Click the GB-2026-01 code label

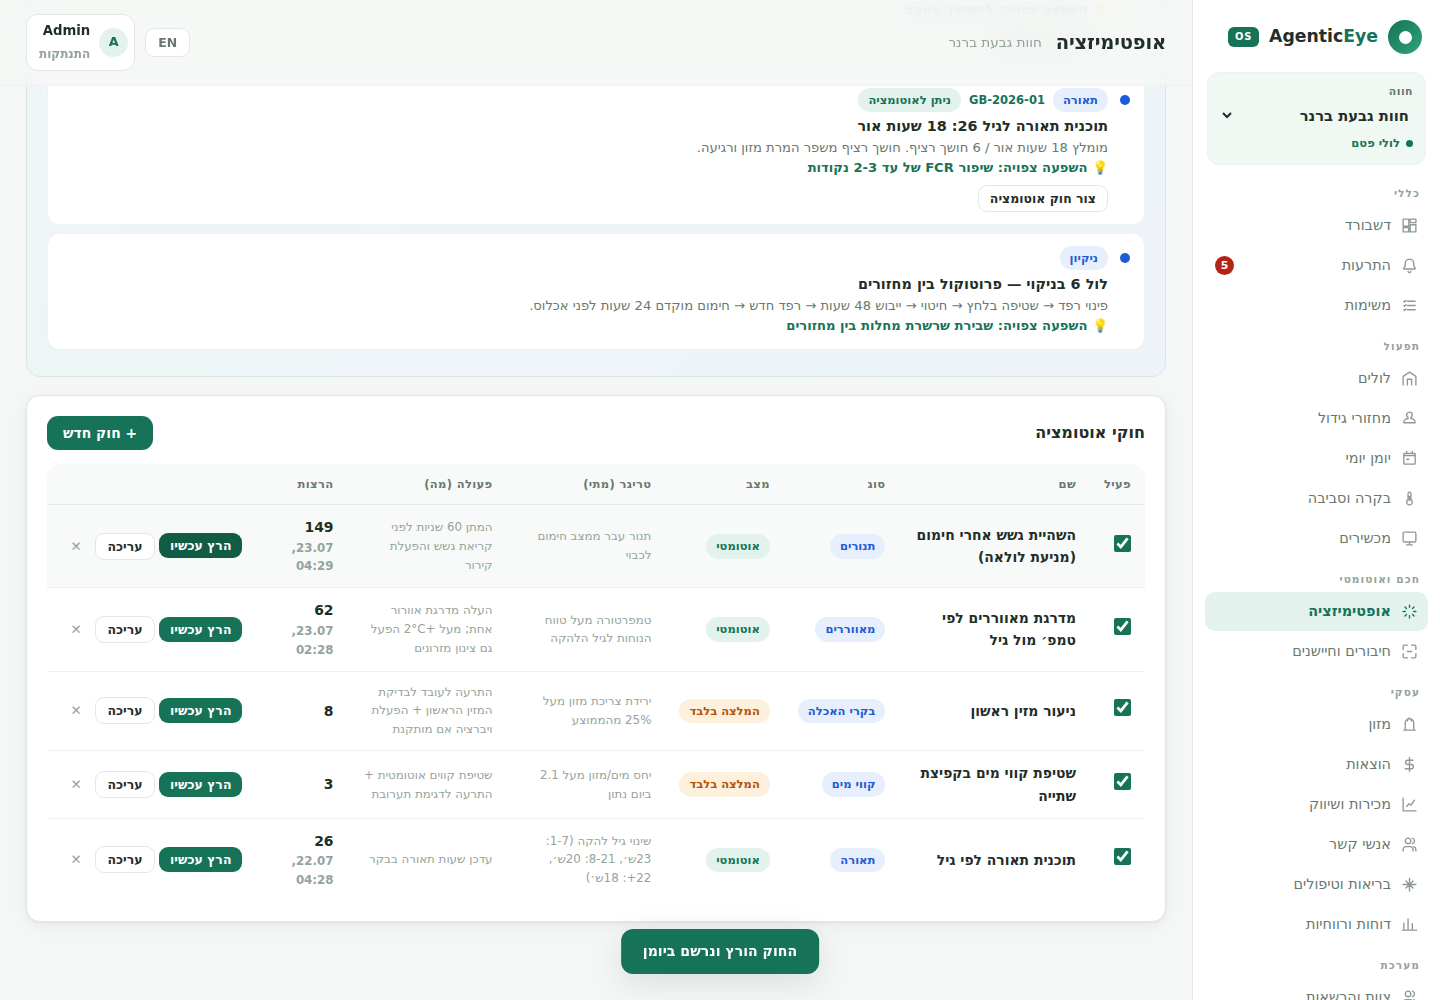pos(1007,100)
